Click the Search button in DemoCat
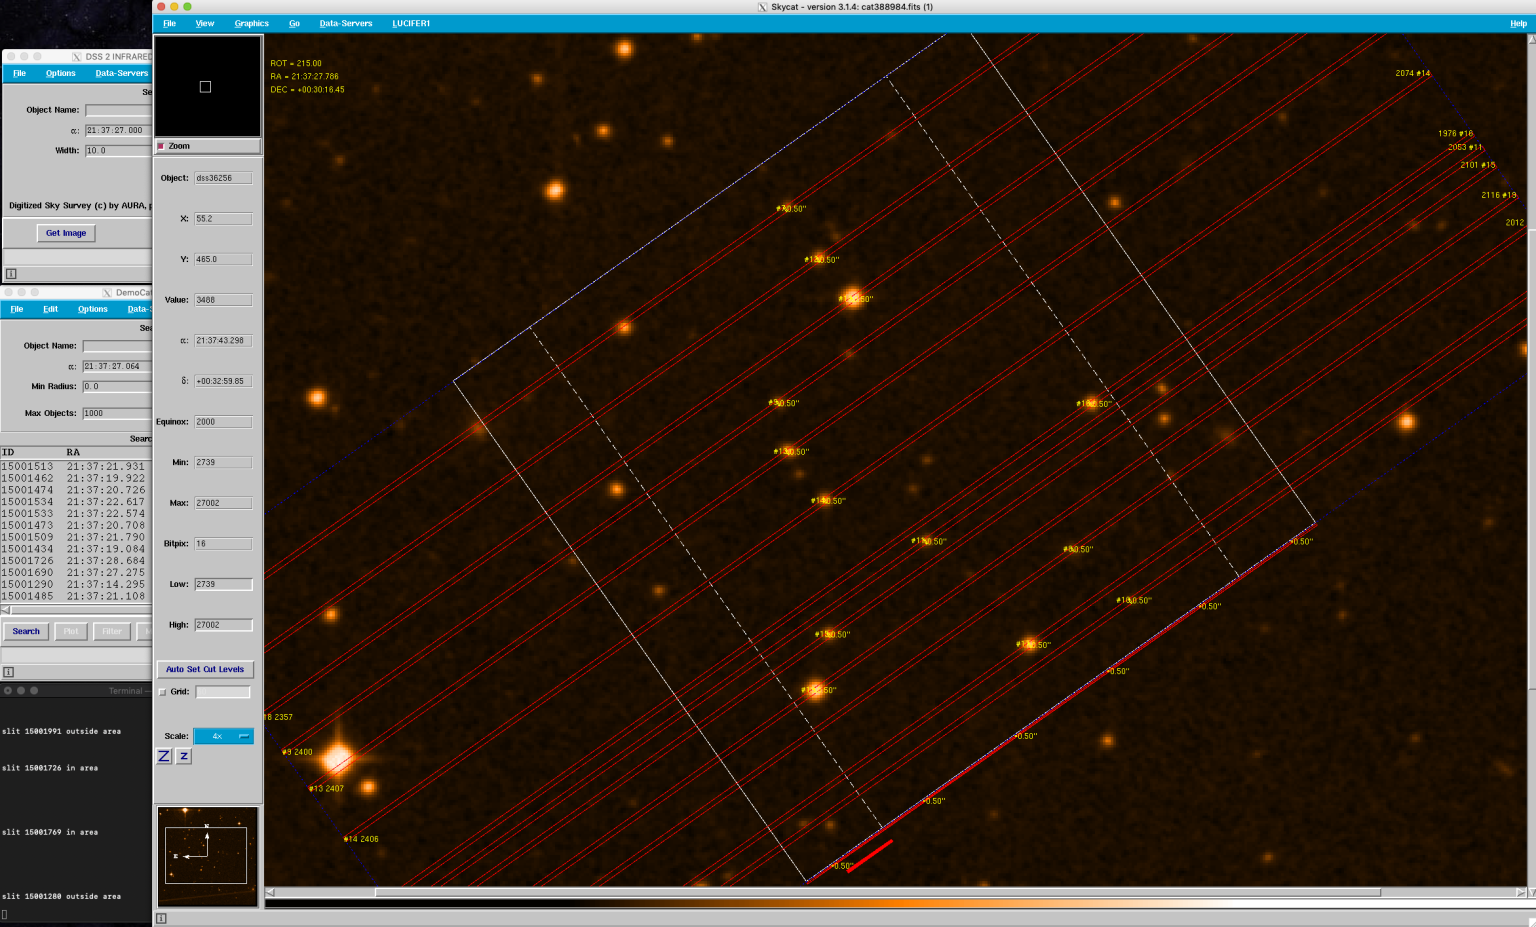Screen dimensions: 1536x927 tap(26, 631)
